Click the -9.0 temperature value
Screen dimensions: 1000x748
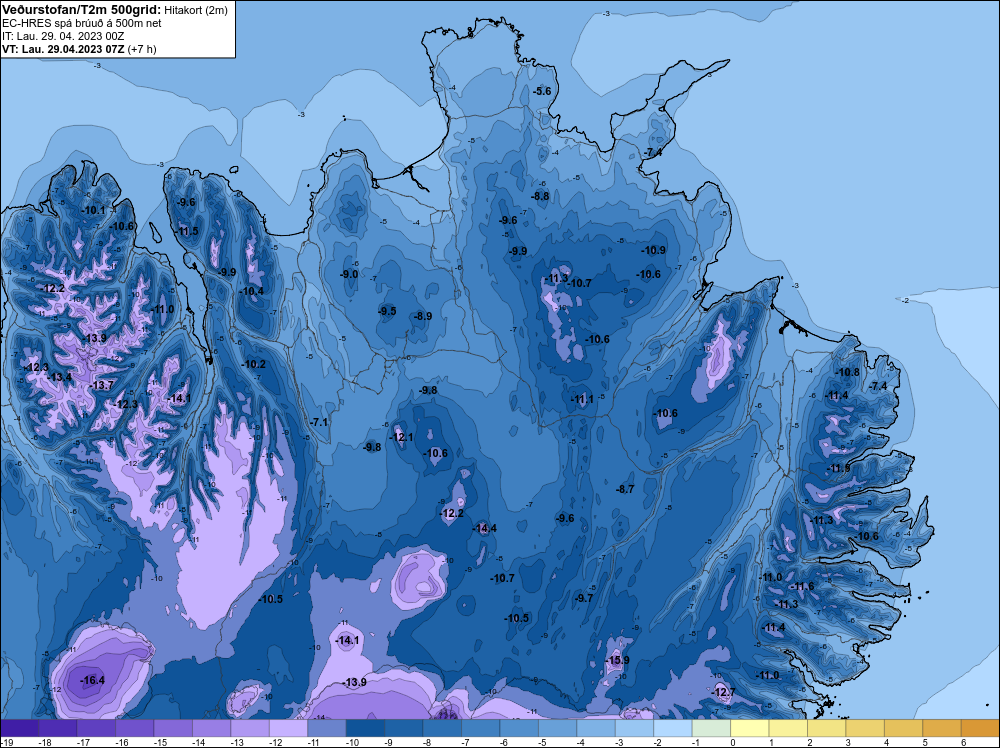(x=348, y=274)
